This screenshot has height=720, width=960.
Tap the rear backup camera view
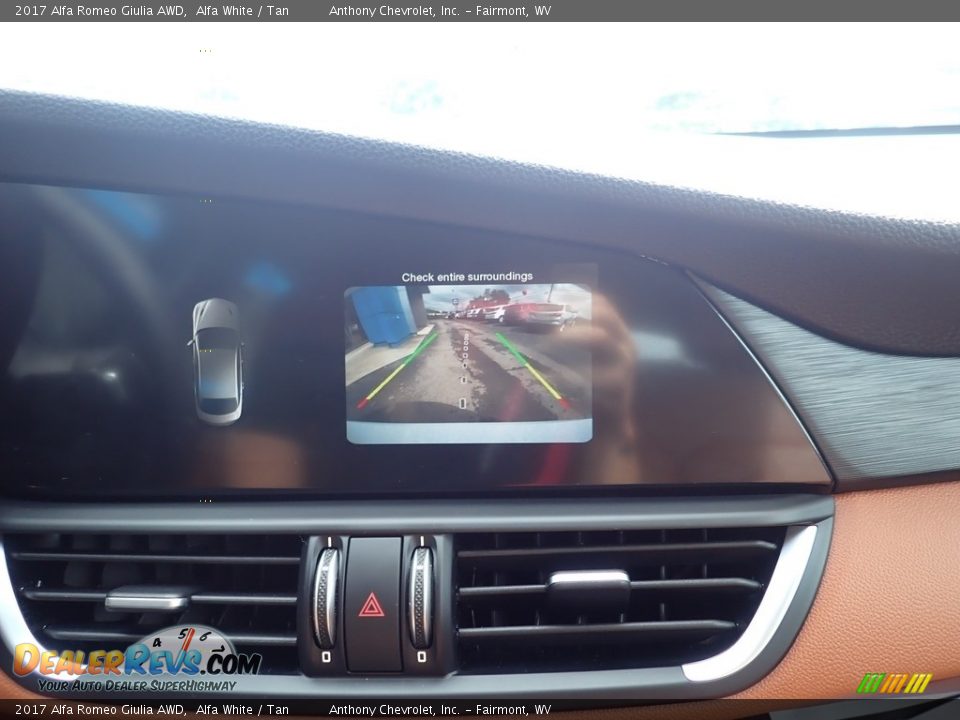tap(469, 363)
